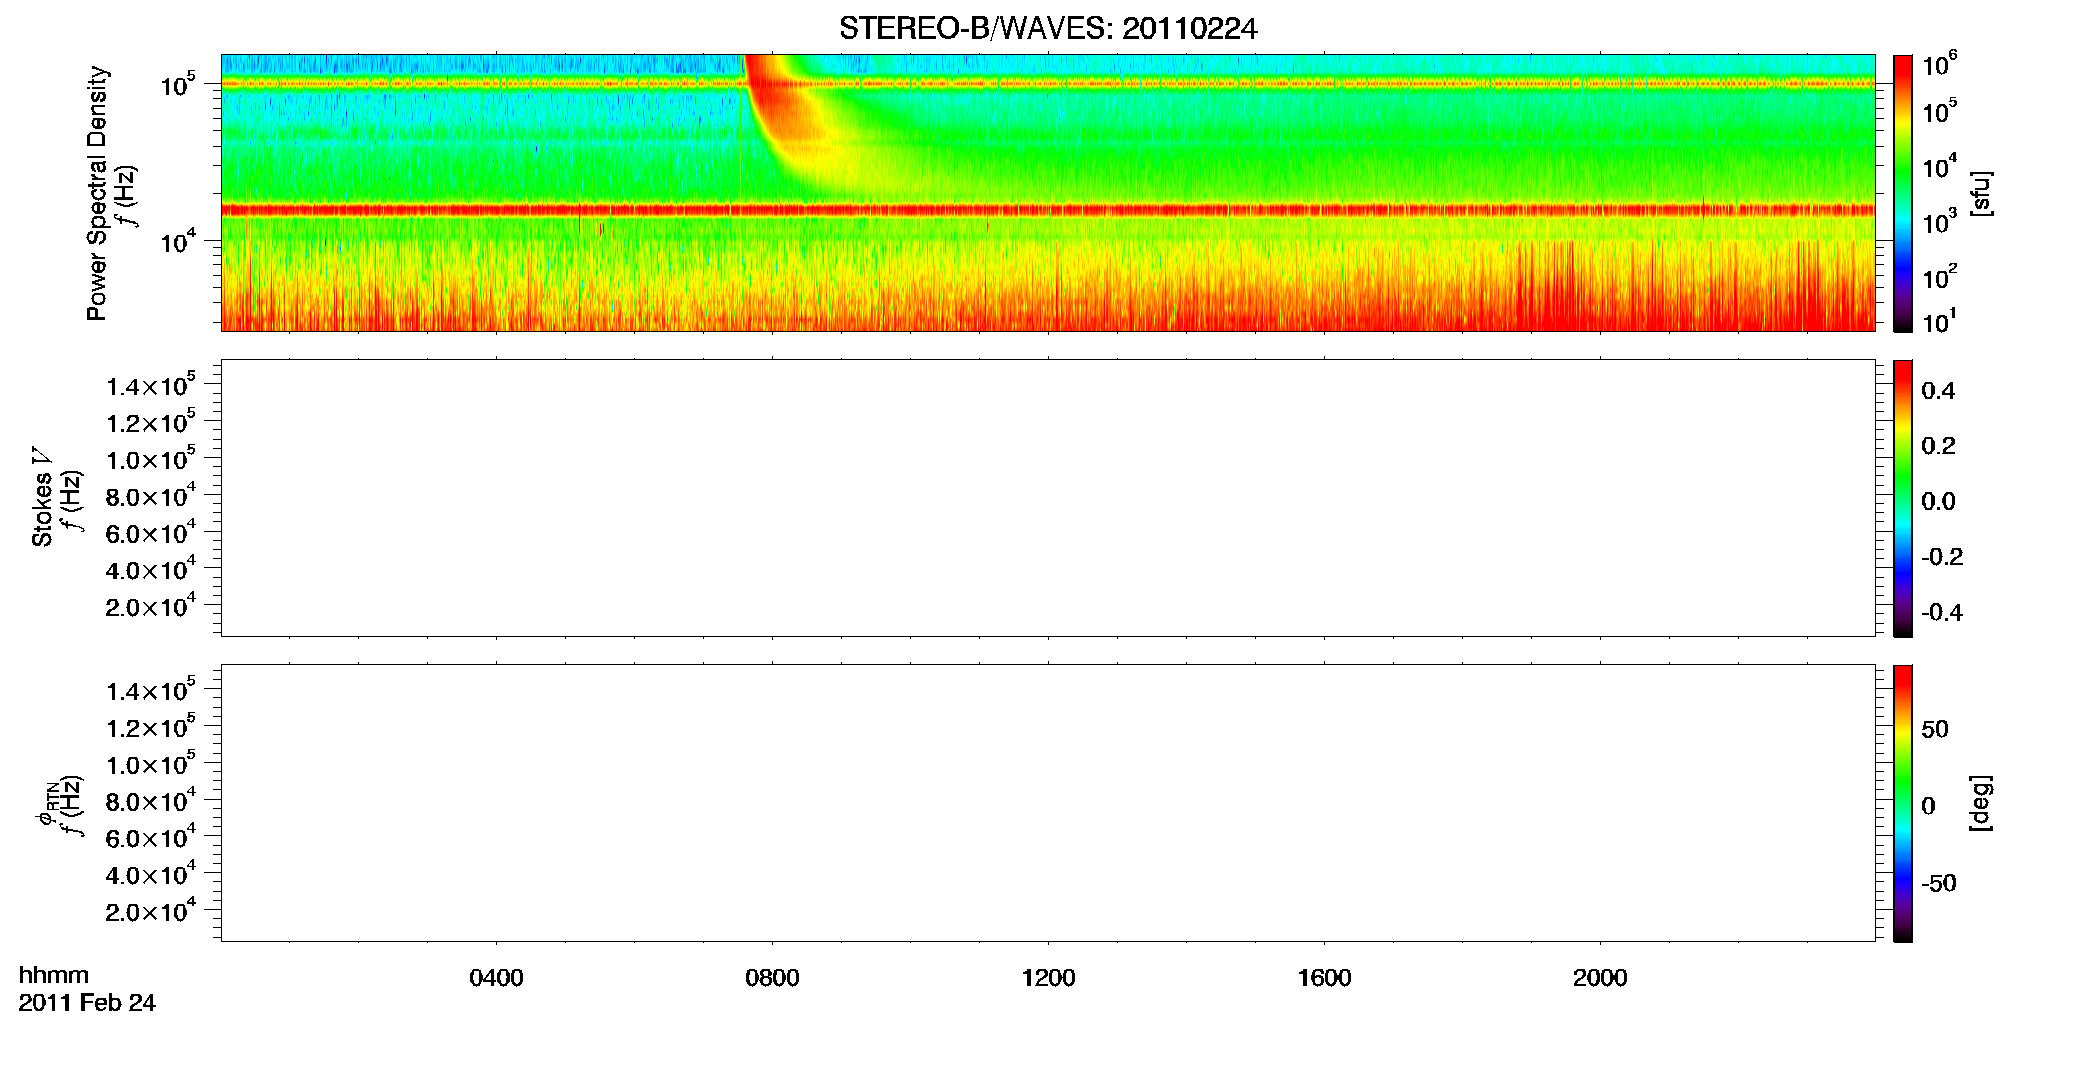
Task: Click inside the empty Stokes V panel
Action: point(1048,498)
